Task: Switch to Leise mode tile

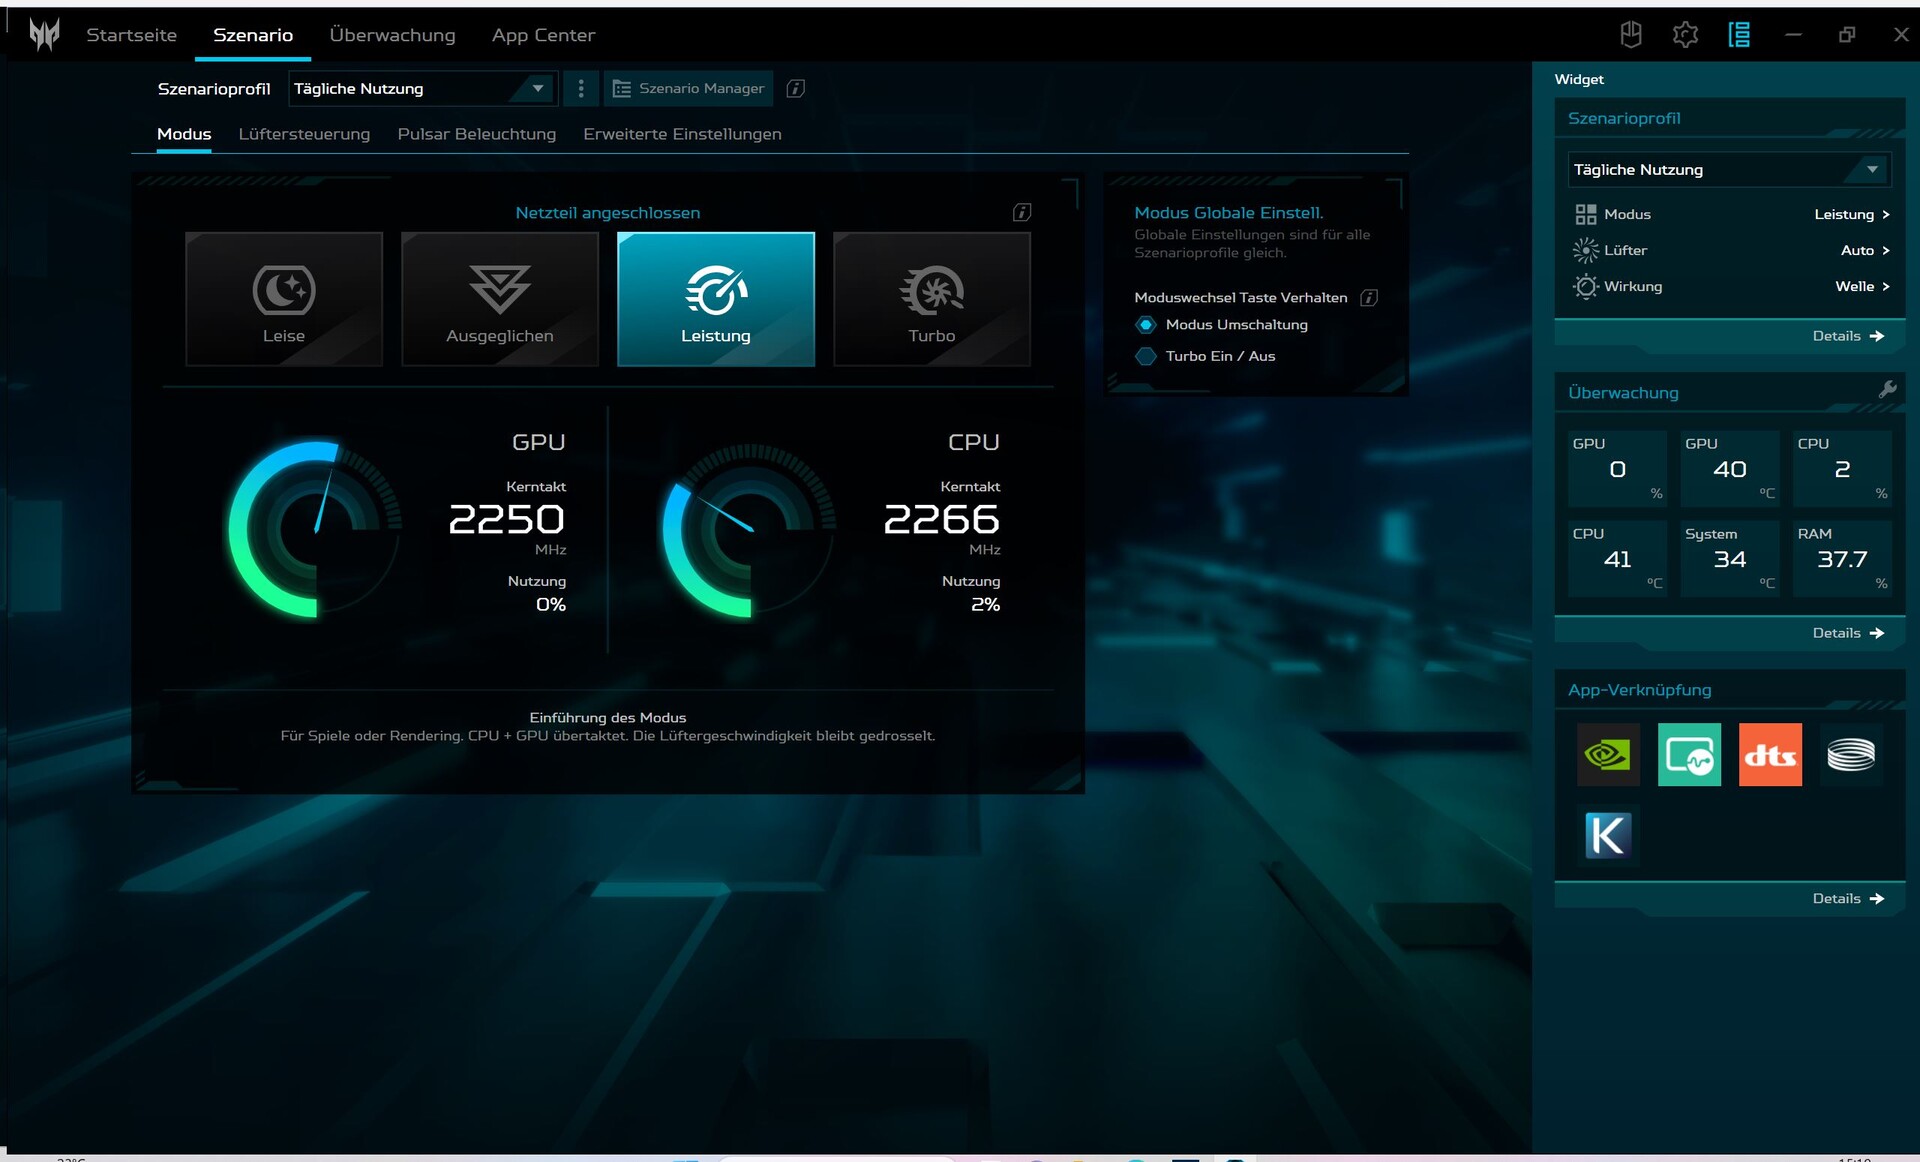Action: 284,299
